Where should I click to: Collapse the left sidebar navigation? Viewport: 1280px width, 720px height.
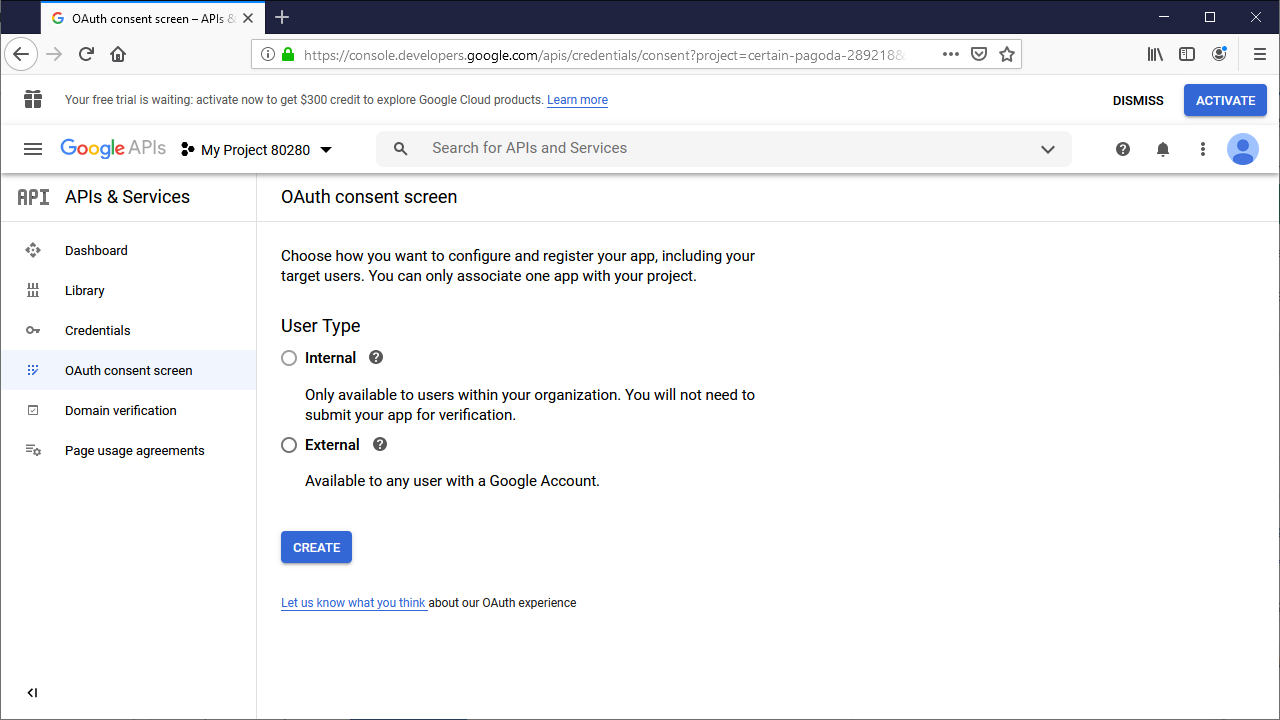click(31, 692)
